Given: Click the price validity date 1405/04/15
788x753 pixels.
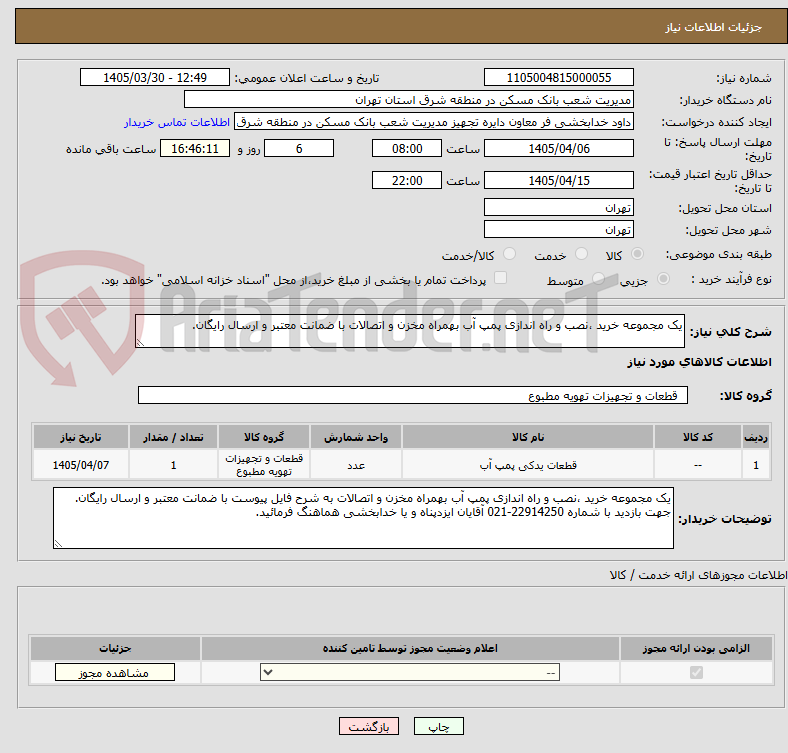Looking at the screenshot, I should tap(558, 180).
